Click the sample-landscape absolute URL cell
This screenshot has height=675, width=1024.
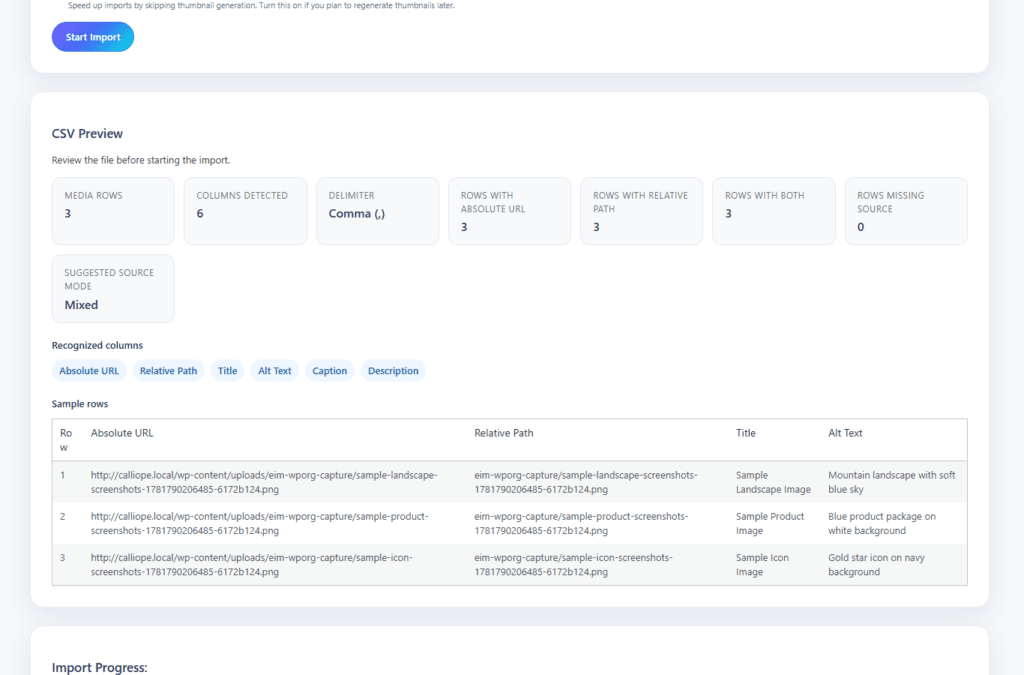click(264, 482)
